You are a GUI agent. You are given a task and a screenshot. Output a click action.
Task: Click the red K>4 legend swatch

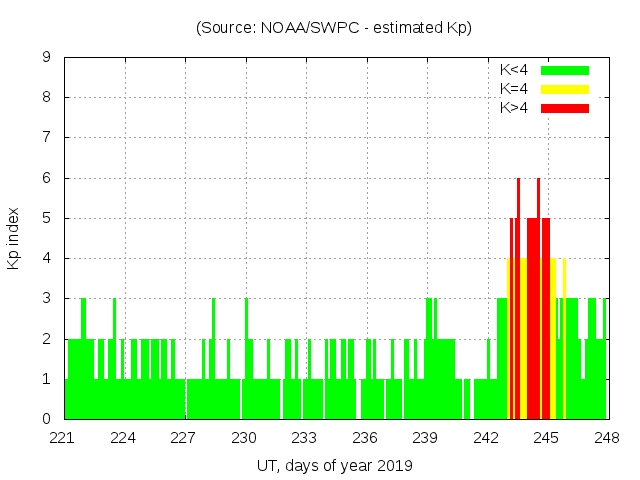click(x=564, y=107)
